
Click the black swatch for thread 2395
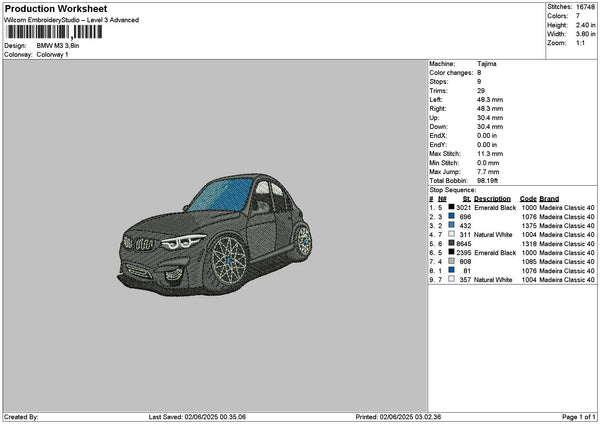click(452, 253)
